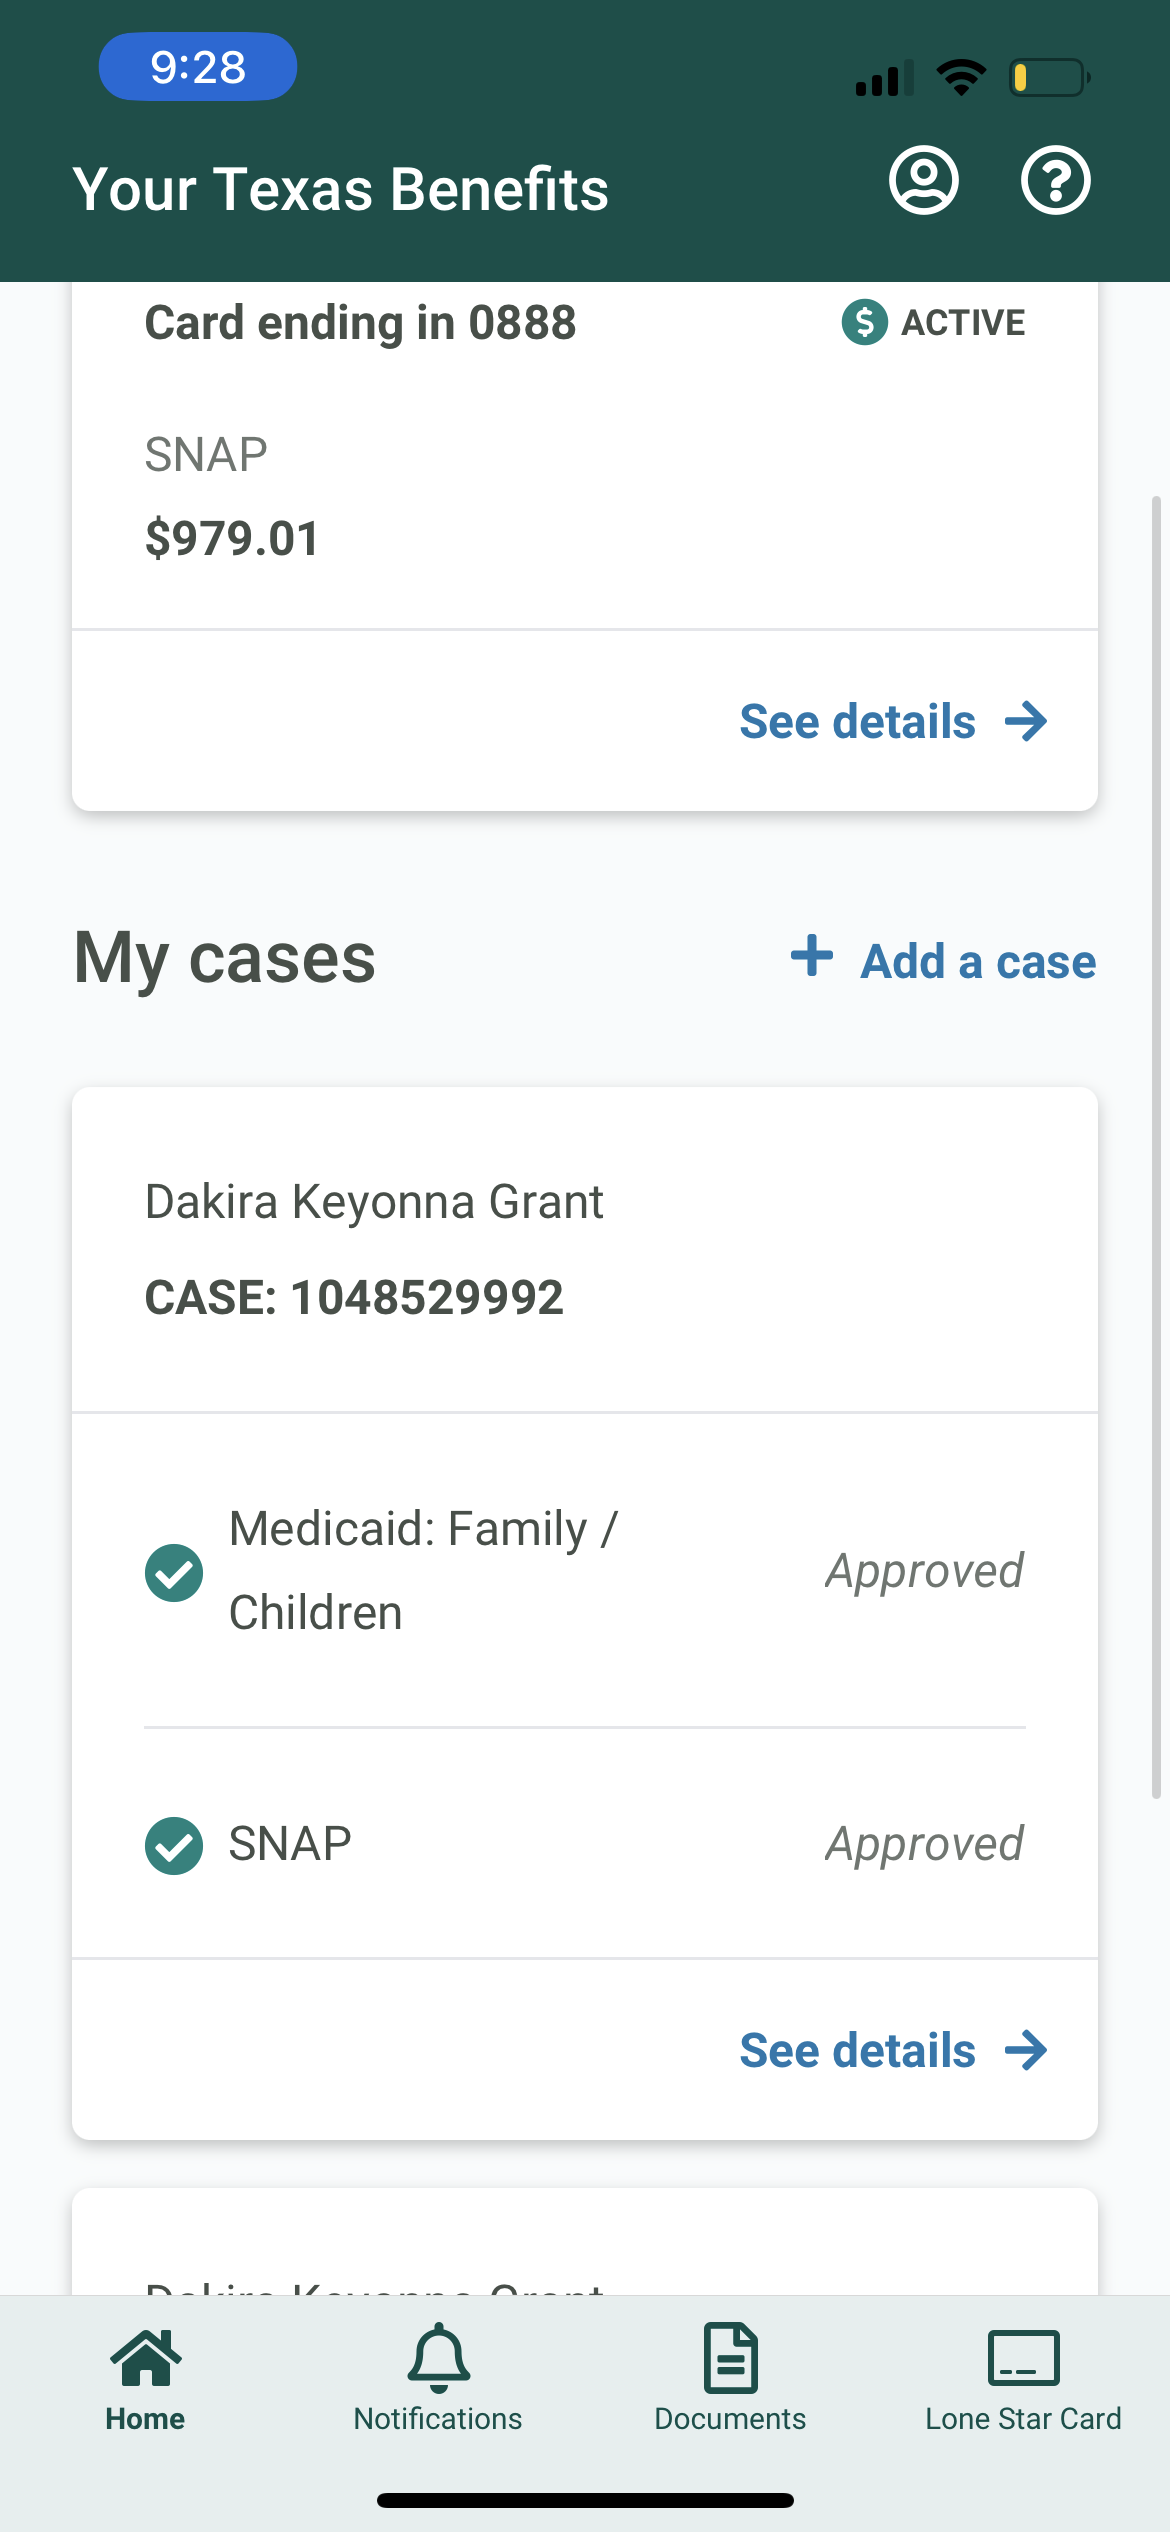Tap the arrow next to case See details
This screenshot has width=1170, height=2532.
point(1026,2050)
